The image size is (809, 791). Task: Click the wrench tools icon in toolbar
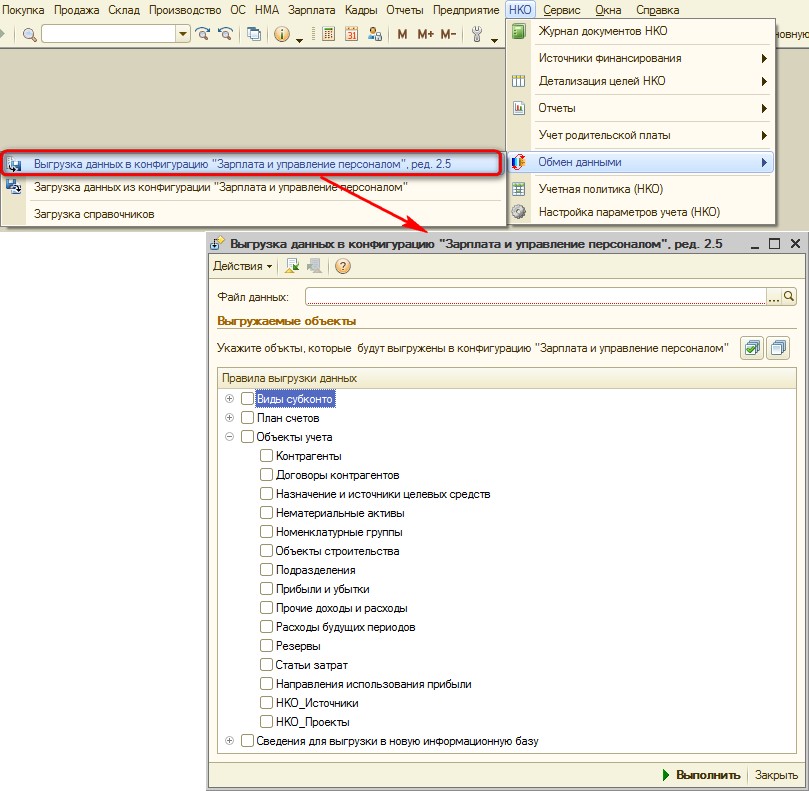477,34
